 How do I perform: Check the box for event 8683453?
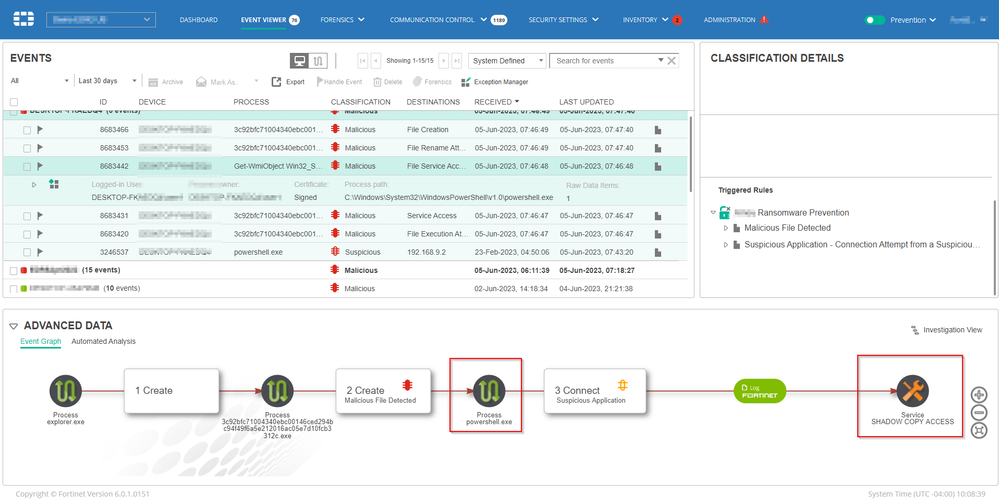[x=27, y=148]
